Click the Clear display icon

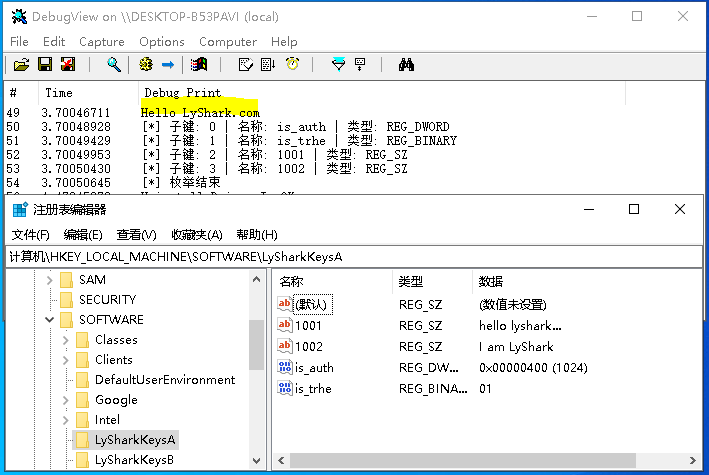199,65
